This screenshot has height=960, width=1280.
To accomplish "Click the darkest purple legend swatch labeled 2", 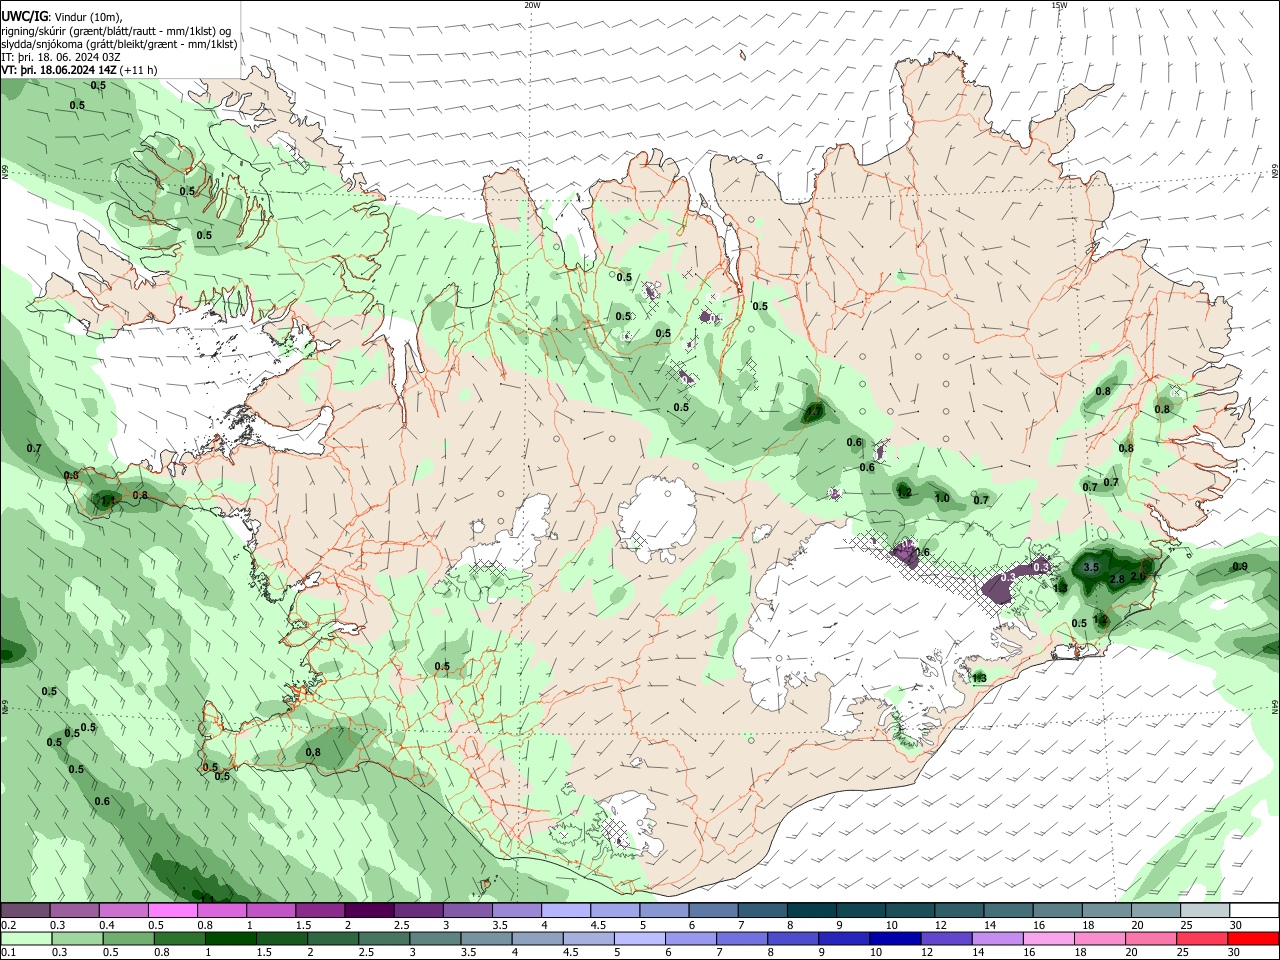I will 369,911.
